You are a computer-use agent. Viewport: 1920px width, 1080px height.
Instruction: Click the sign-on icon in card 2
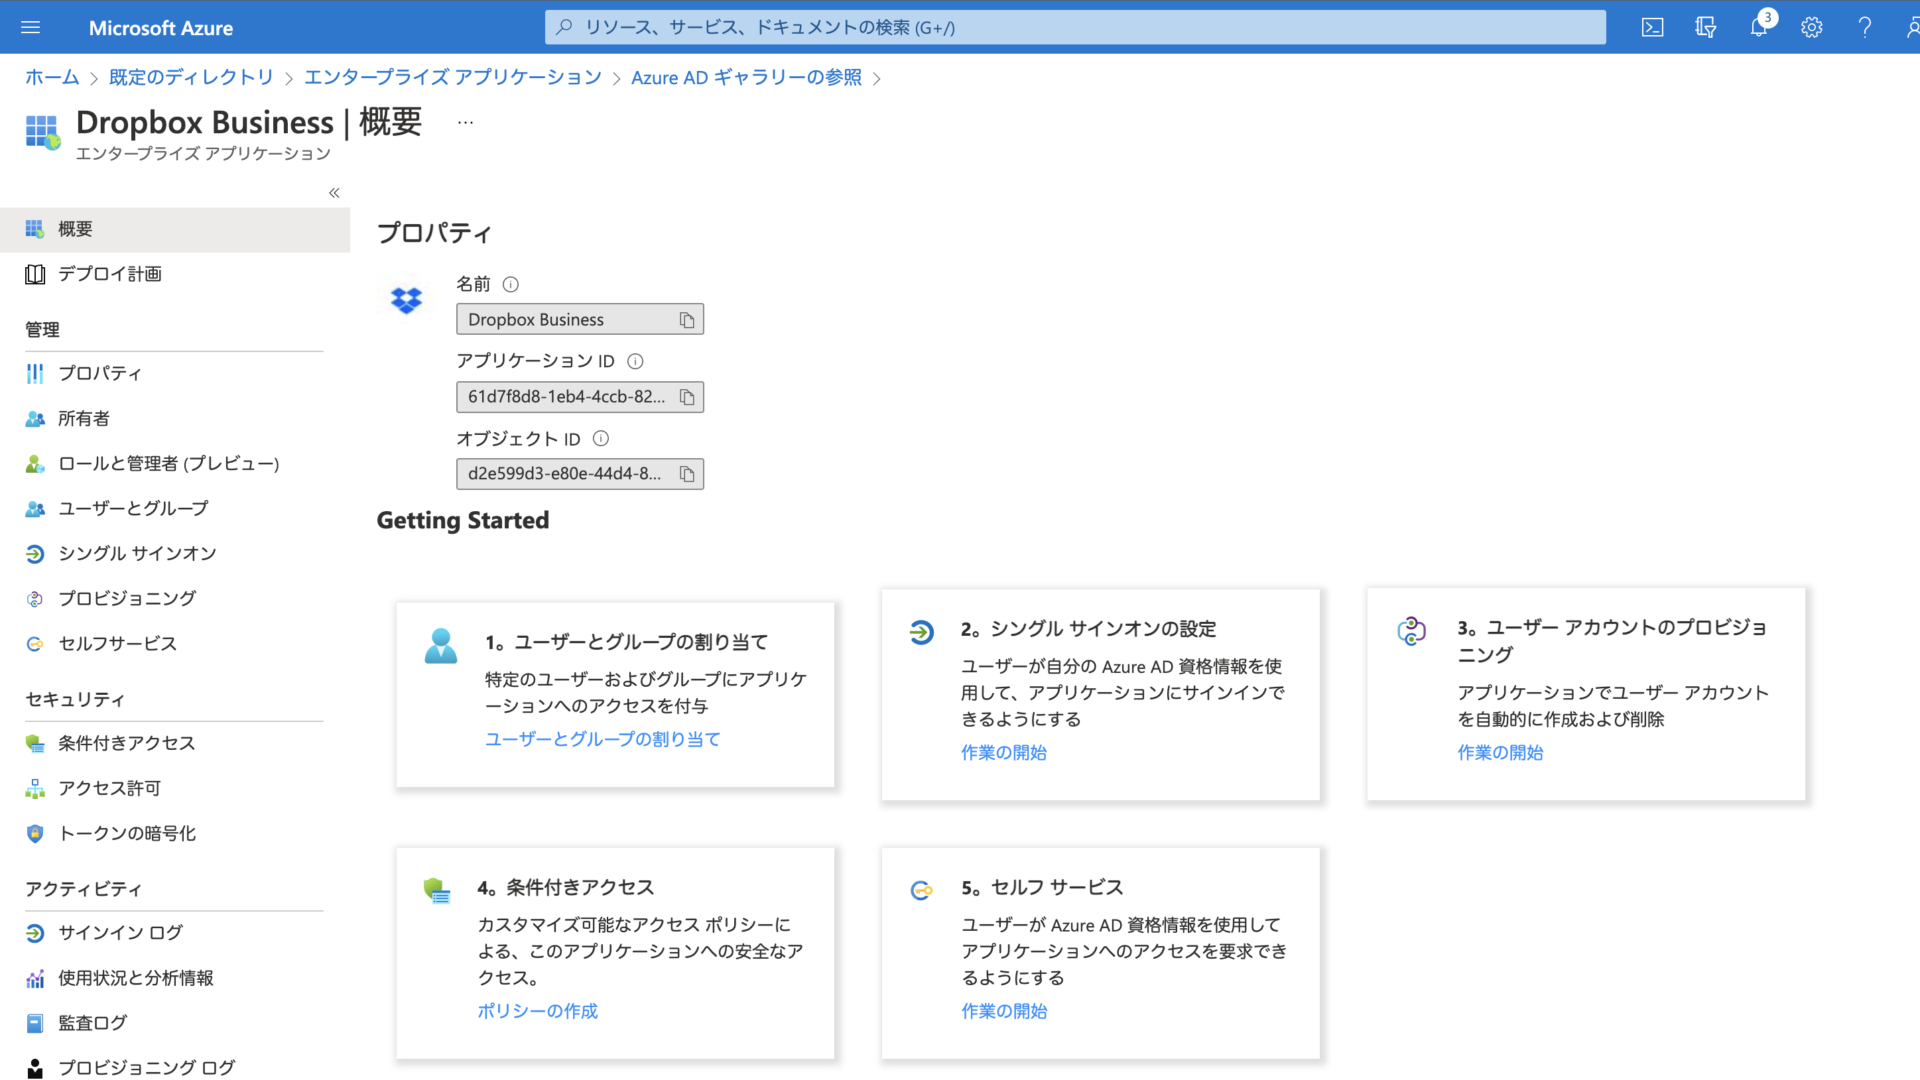(921, 632)
